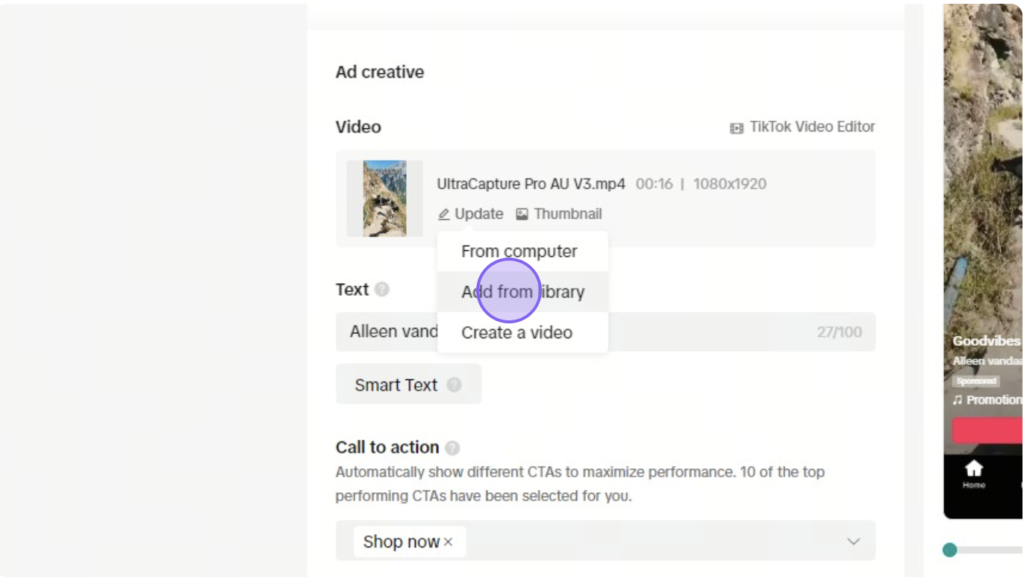1024x584 pixels.
Task: Click the red CTA button in preview
Action: point(987,431)
